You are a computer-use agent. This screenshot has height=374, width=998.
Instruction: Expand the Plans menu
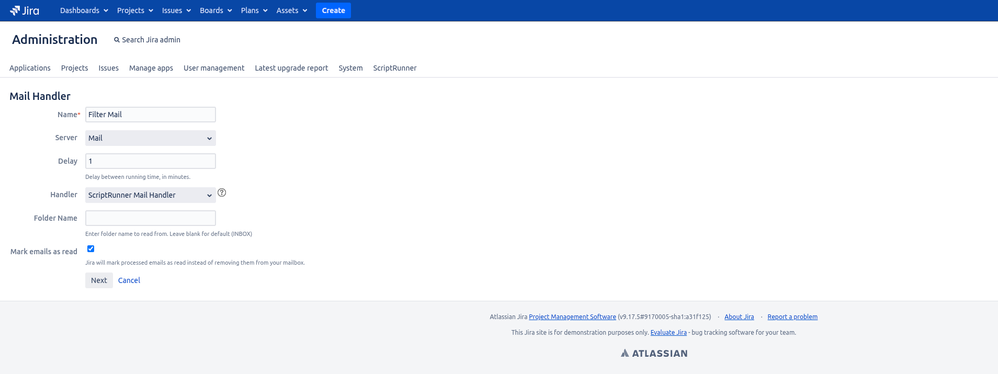[x=254, y=10]
